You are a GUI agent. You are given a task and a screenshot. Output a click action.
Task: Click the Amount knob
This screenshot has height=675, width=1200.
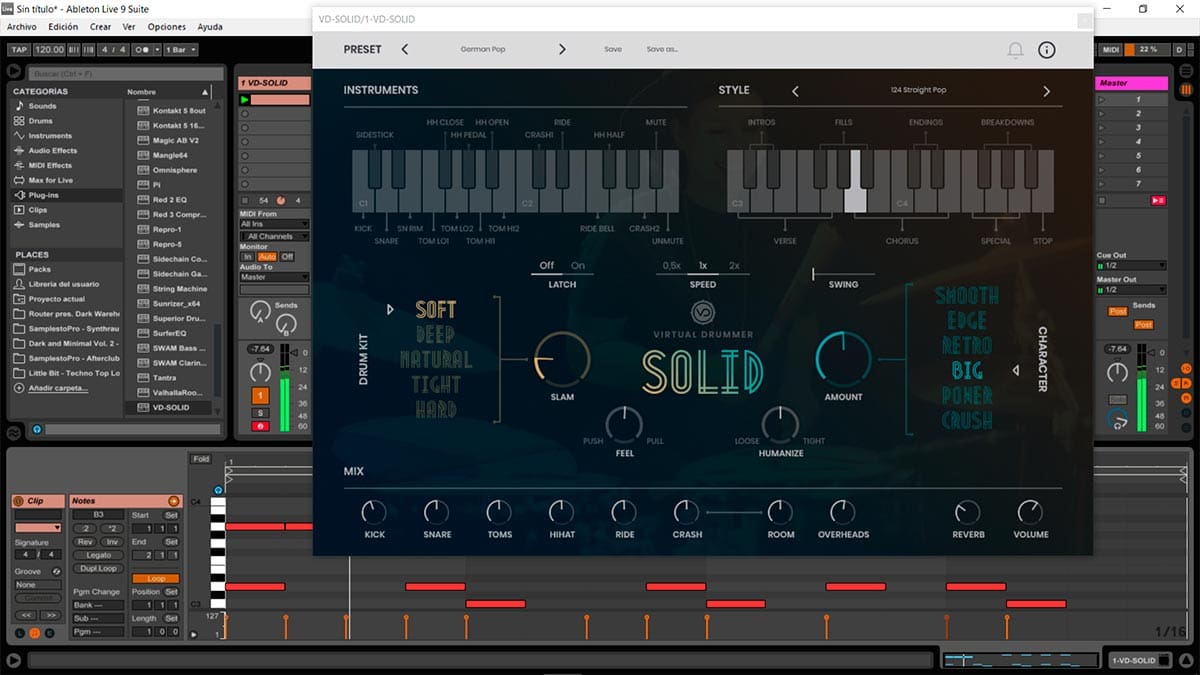[x=843, y=358]
